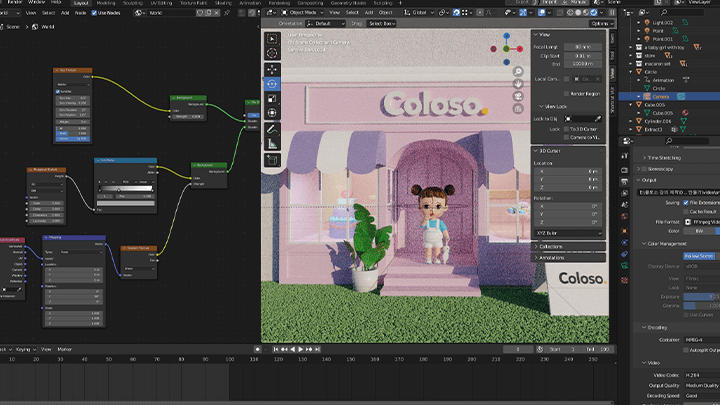
Task: Jump to the timeline end frame
Action: coord(317,349)
